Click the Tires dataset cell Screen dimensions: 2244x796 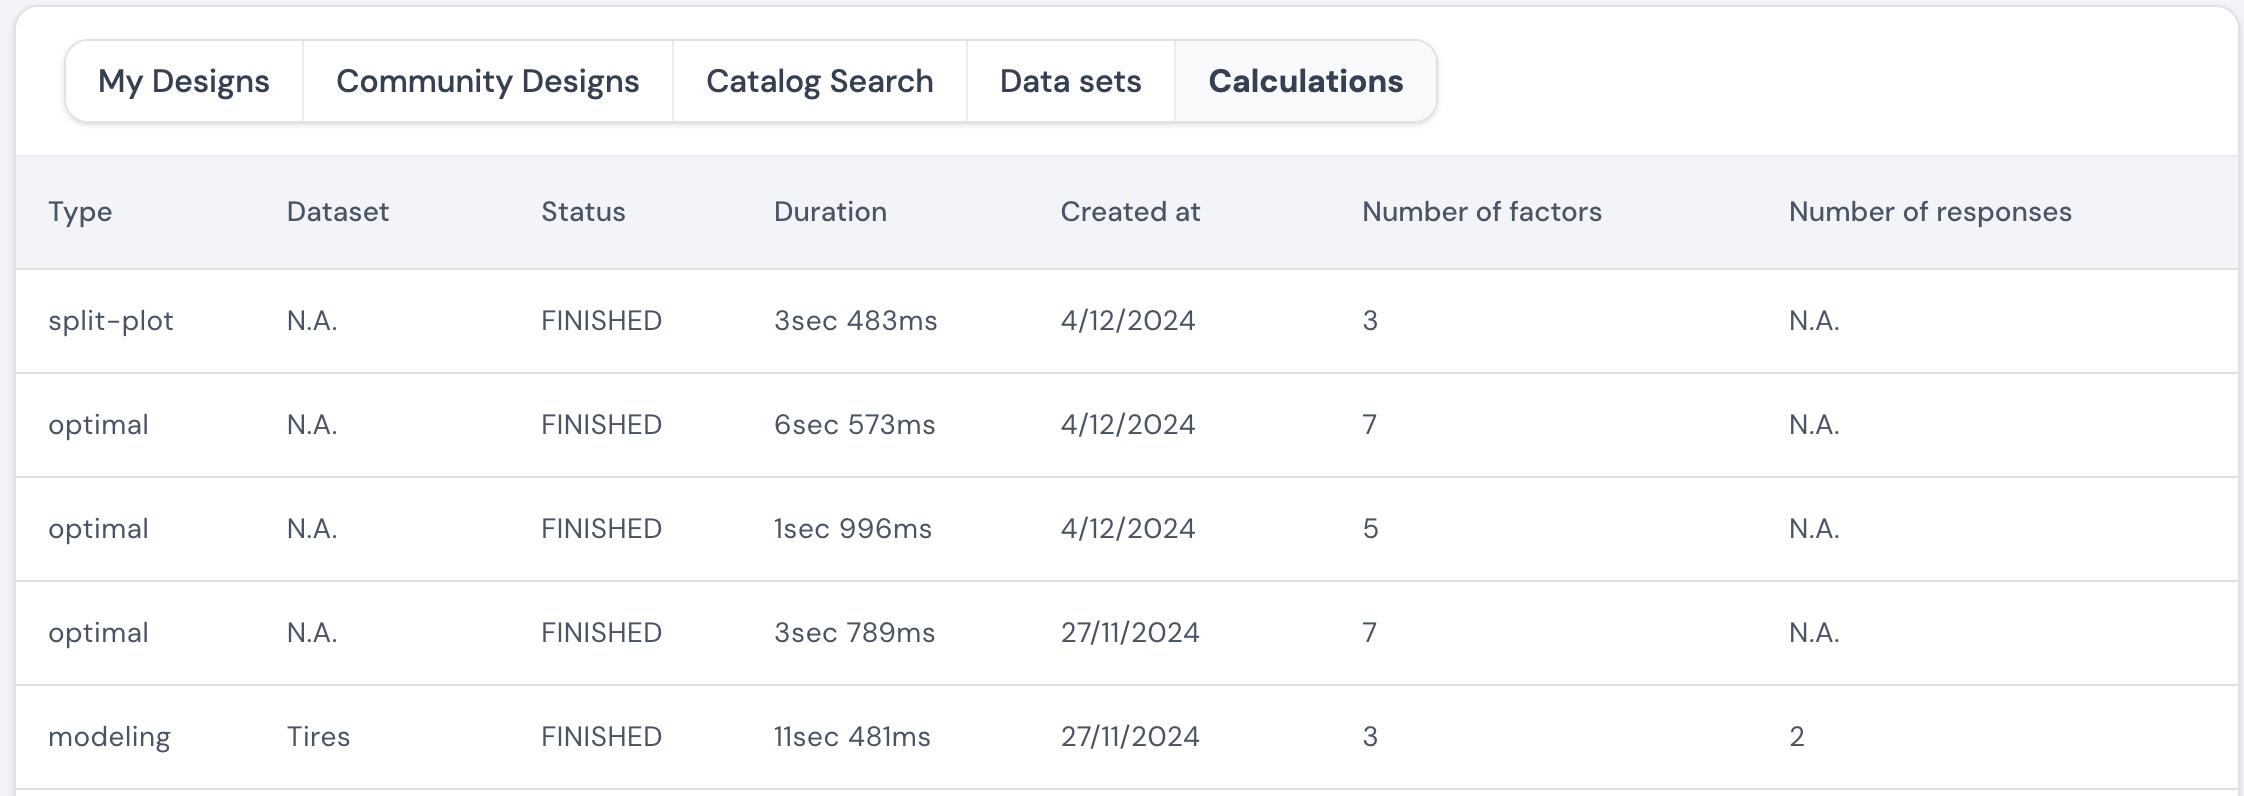pos(318,737)
